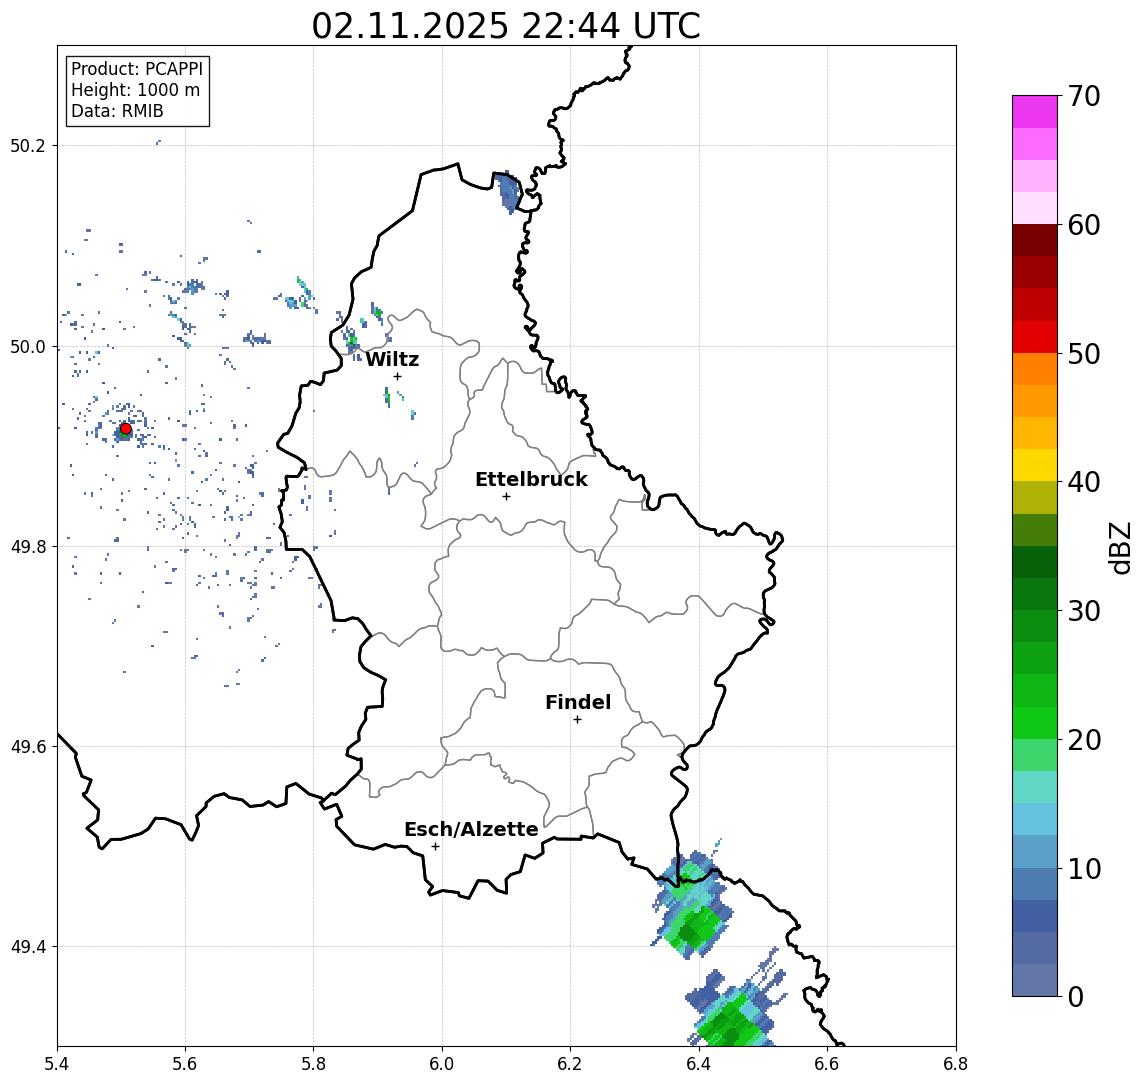Image resolution: width=1145 pixels, height=1084 pixels.
Task: Click the latitude tick label 49.8
Action: tap(28, 546)
